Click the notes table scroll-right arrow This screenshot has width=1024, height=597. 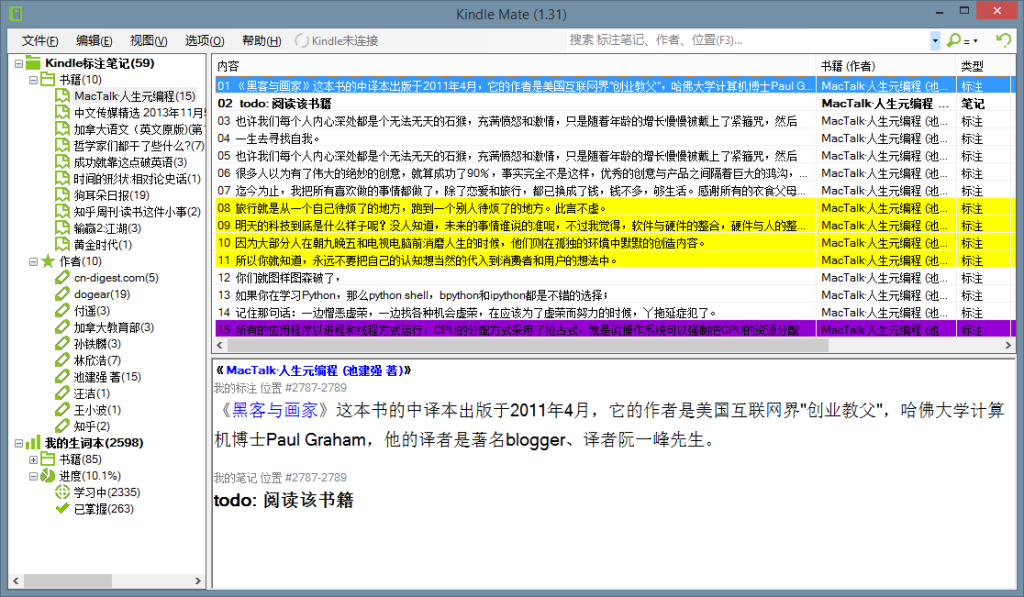point(1008,345)
